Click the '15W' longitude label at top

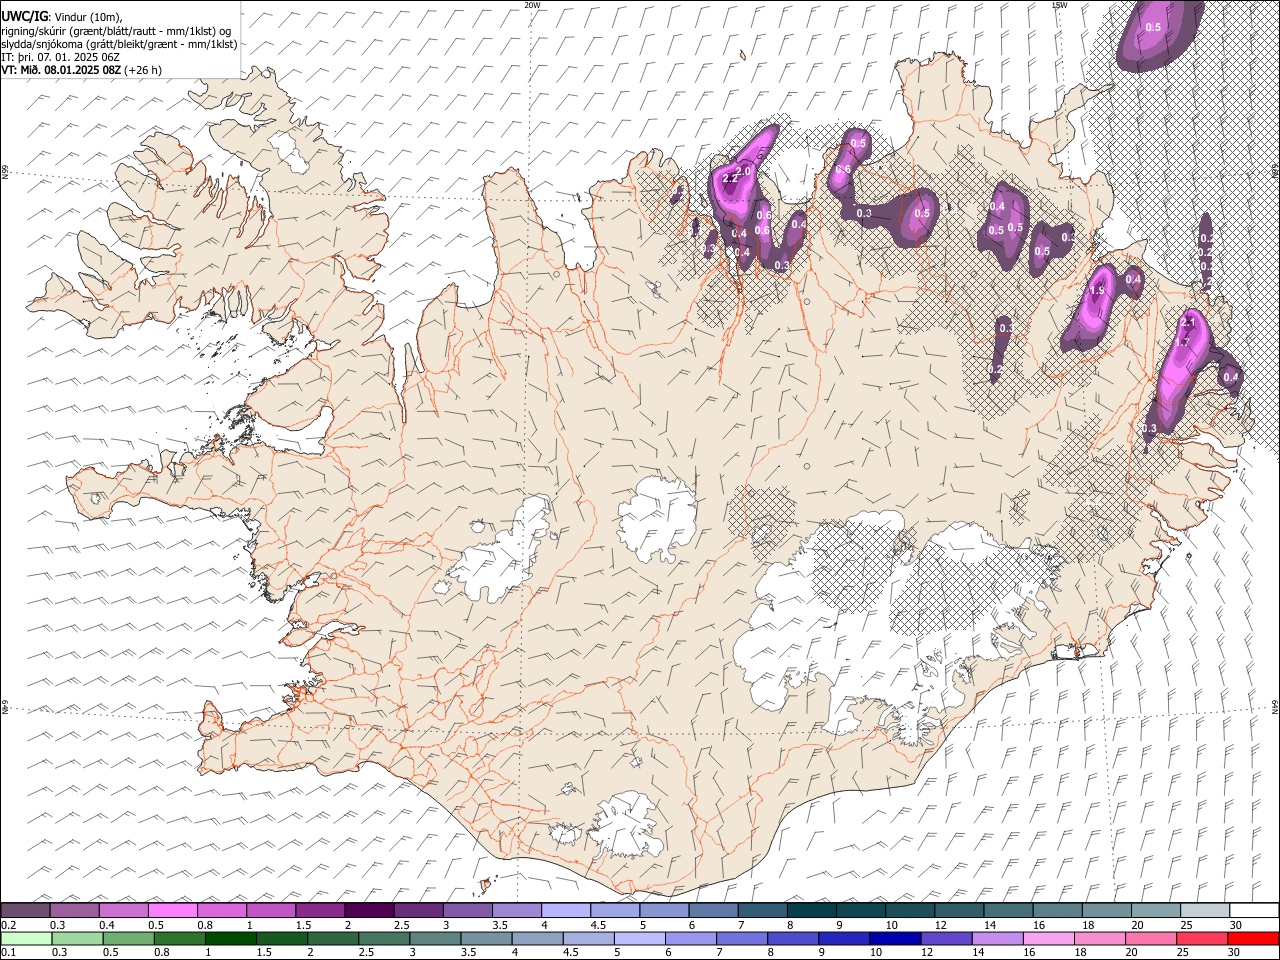(1059, 5)
